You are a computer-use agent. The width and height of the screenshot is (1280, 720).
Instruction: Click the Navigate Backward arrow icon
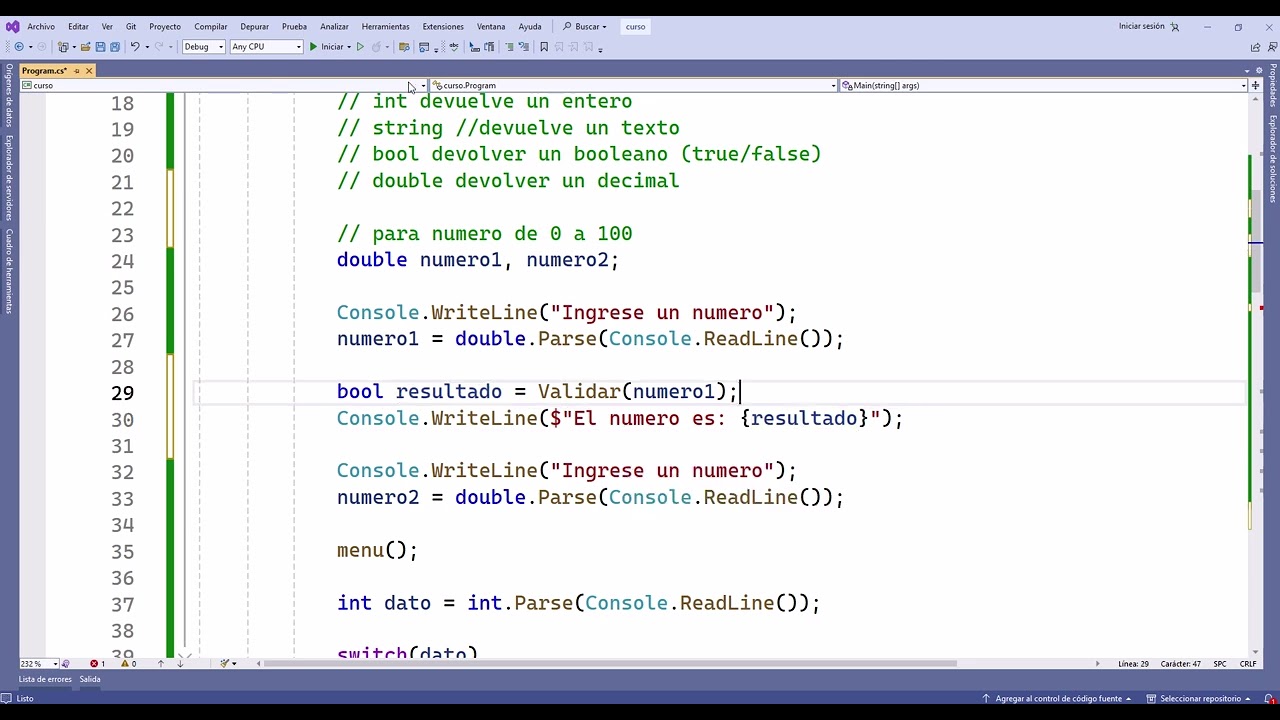point(18,47)
